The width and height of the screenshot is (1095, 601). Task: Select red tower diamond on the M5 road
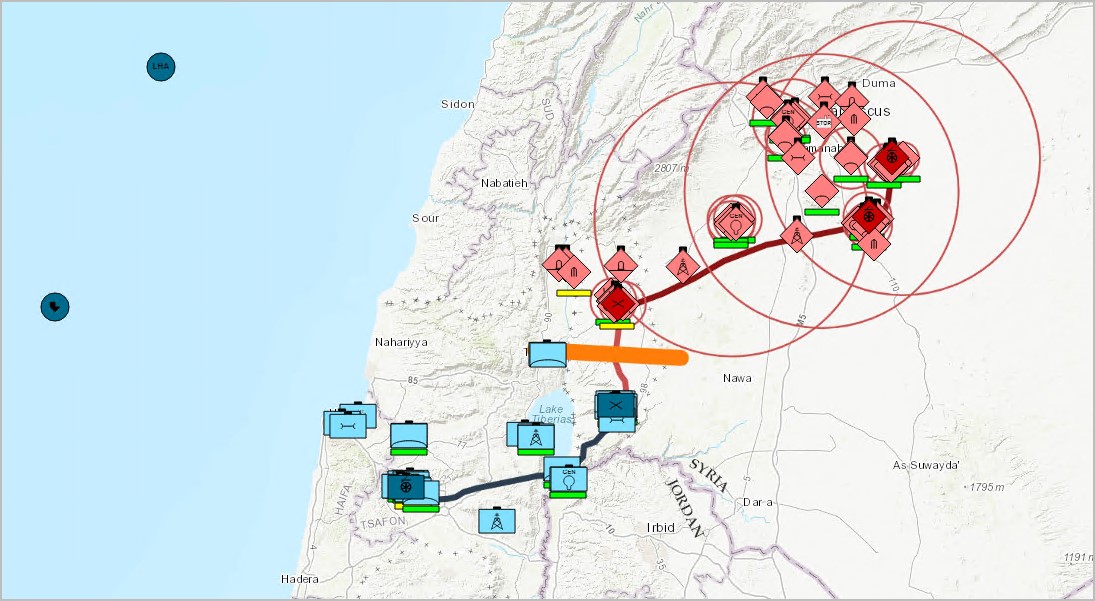797,235
